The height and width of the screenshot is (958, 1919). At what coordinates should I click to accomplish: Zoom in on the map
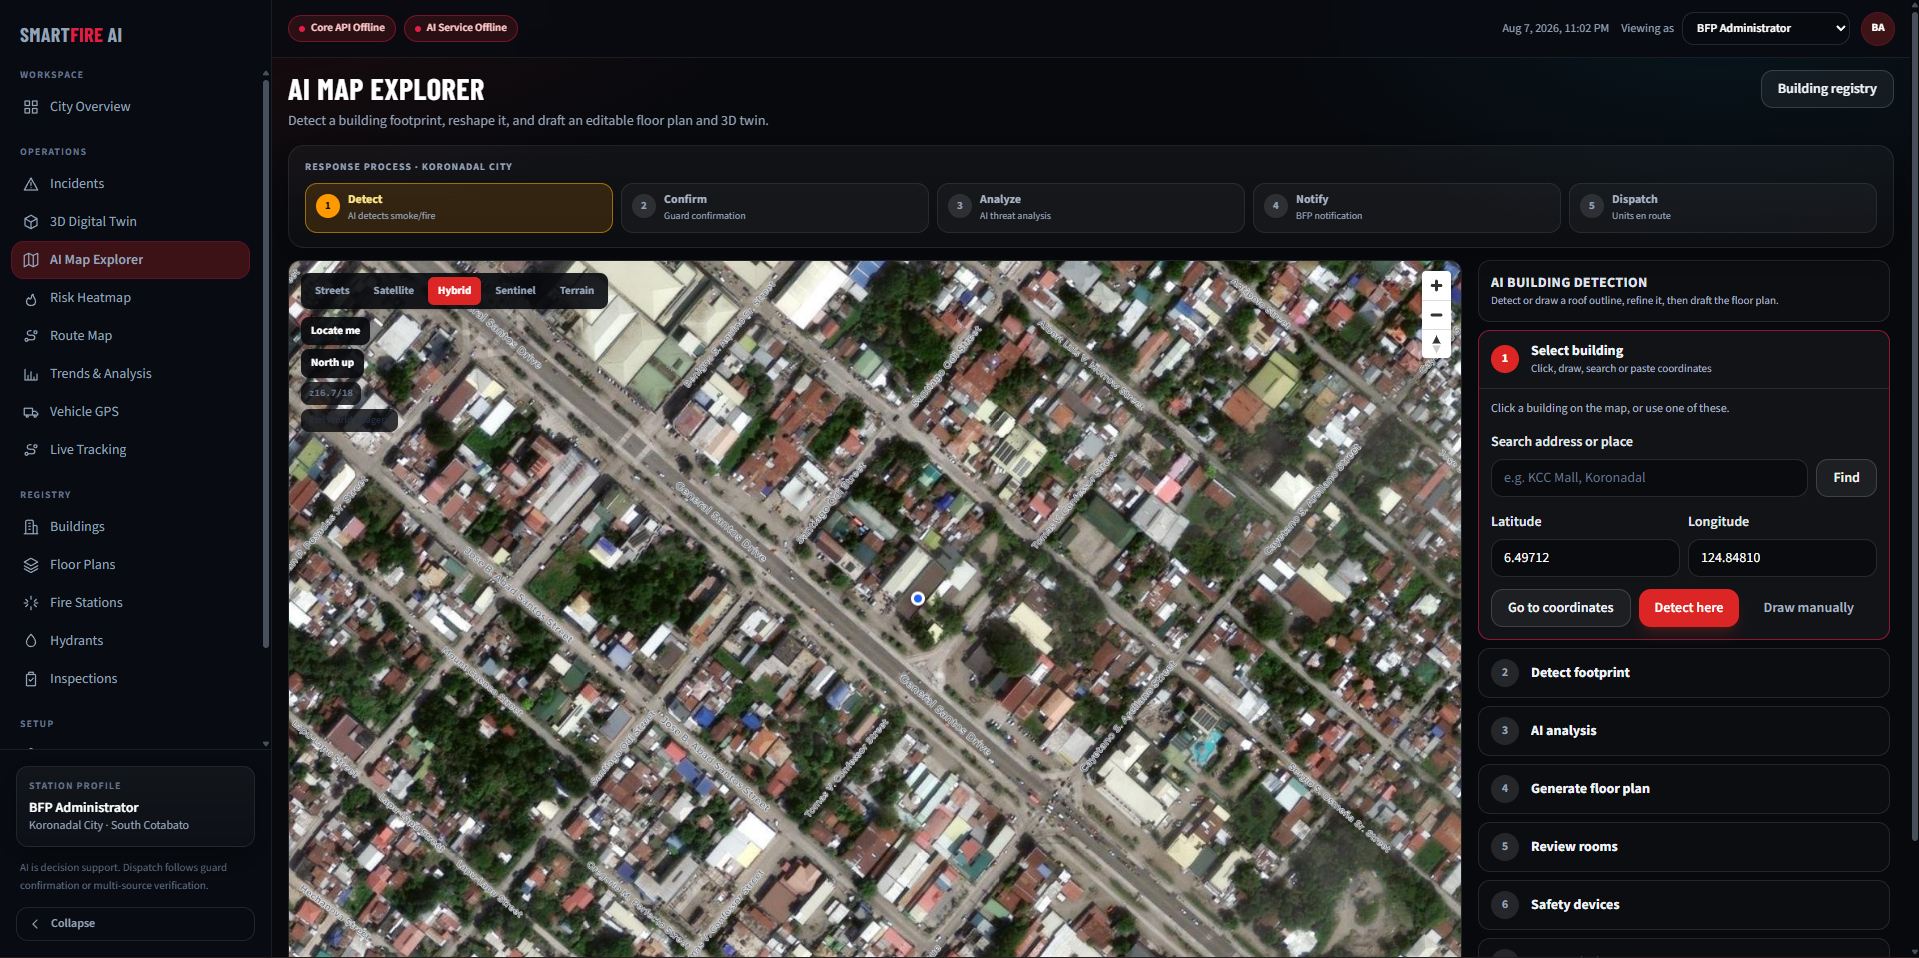[1436, 286]
